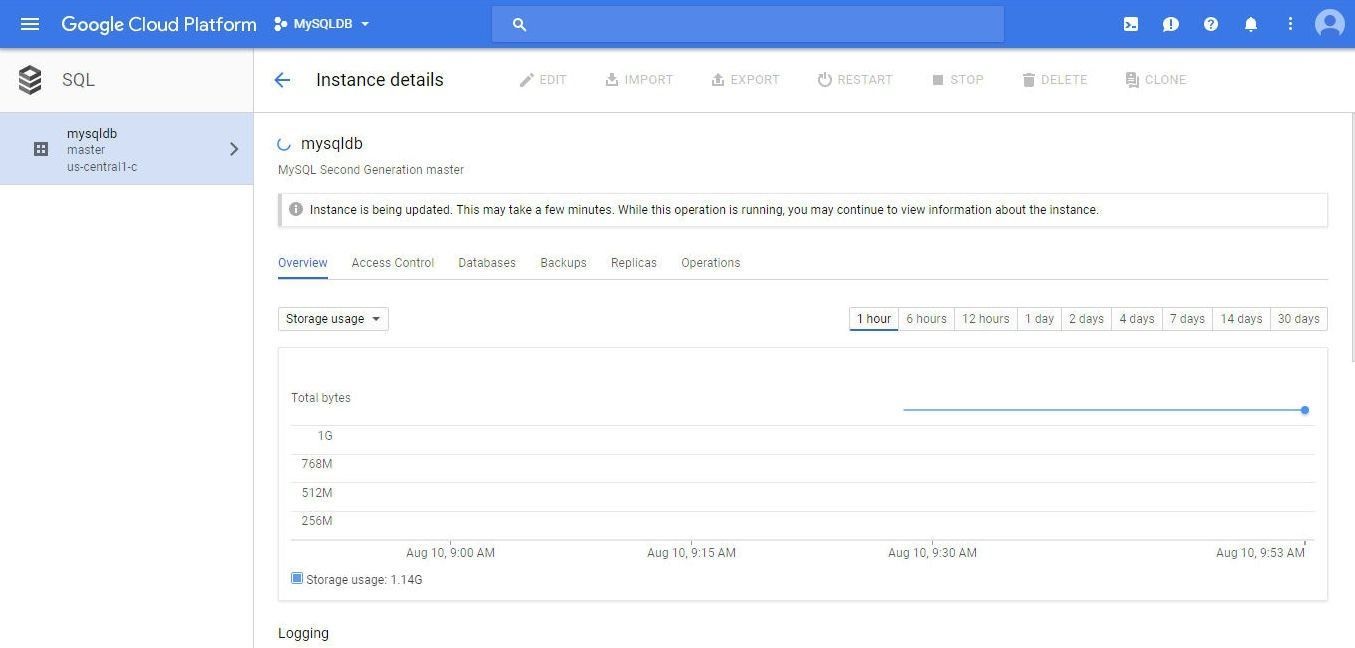1355x648 pixels.
Task: Open the user account avatar
Action: tap(1330, 24)
